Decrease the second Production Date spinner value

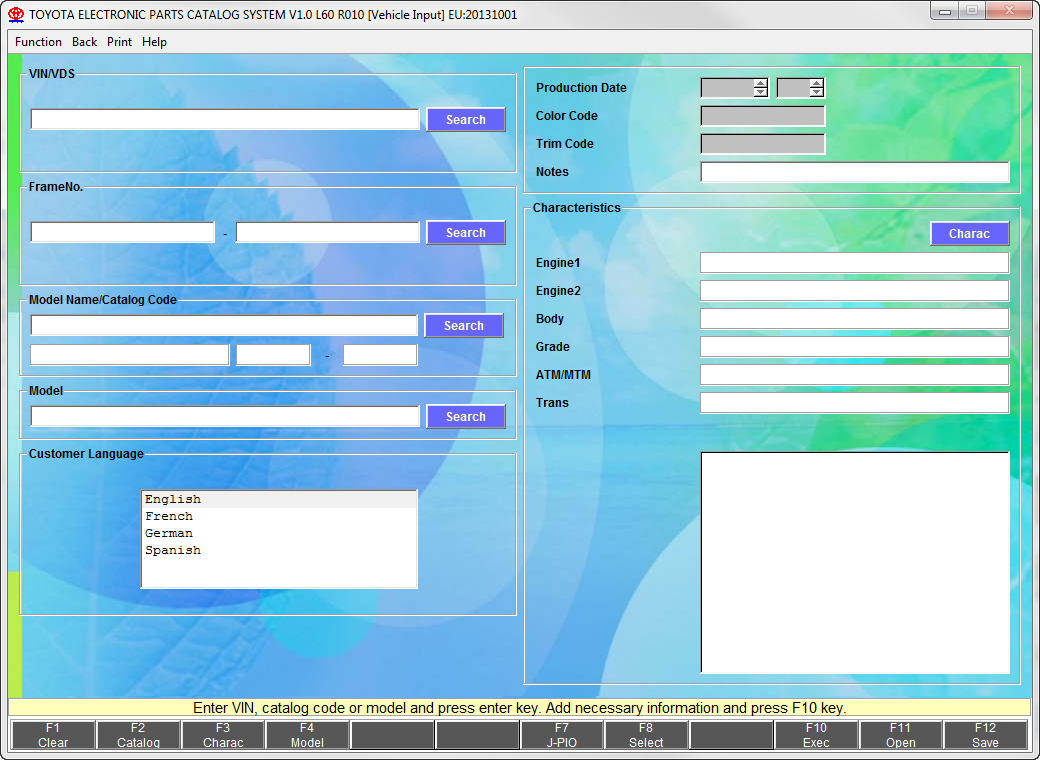click(816, 92)
